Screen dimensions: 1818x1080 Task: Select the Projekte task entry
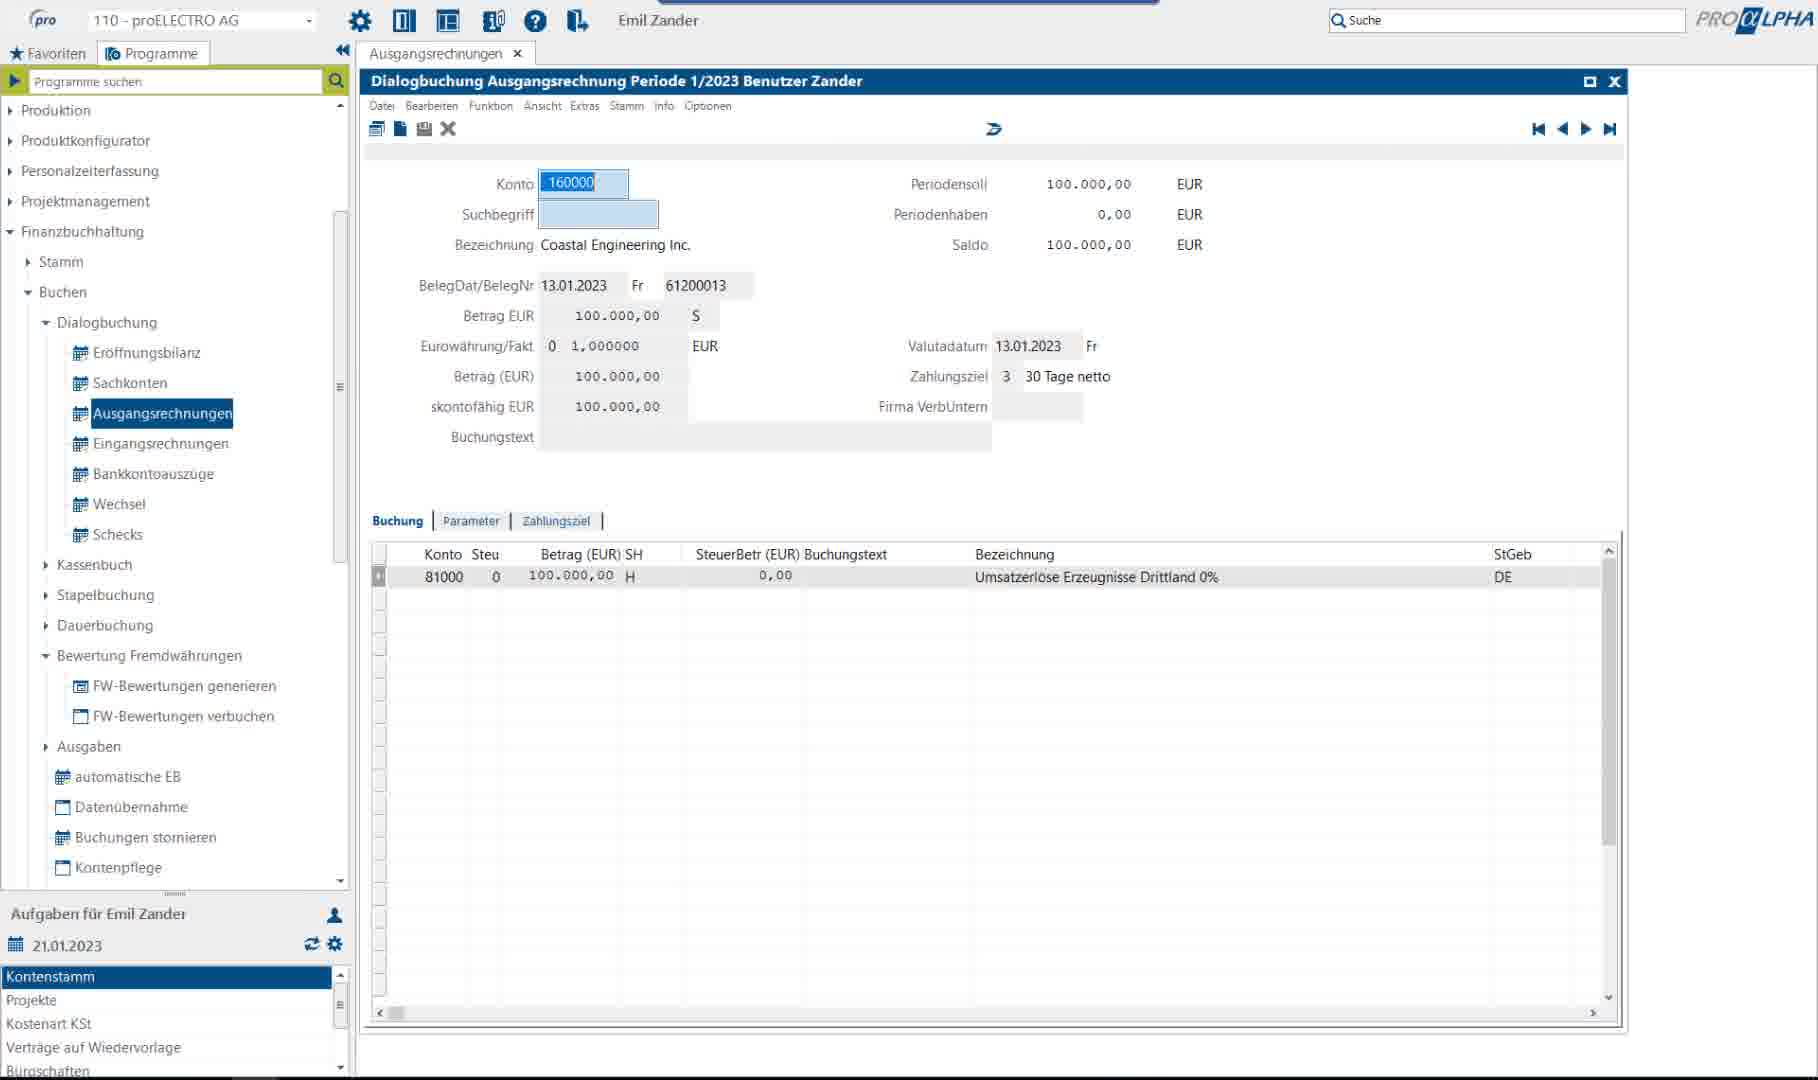(x=166, y=1000)
